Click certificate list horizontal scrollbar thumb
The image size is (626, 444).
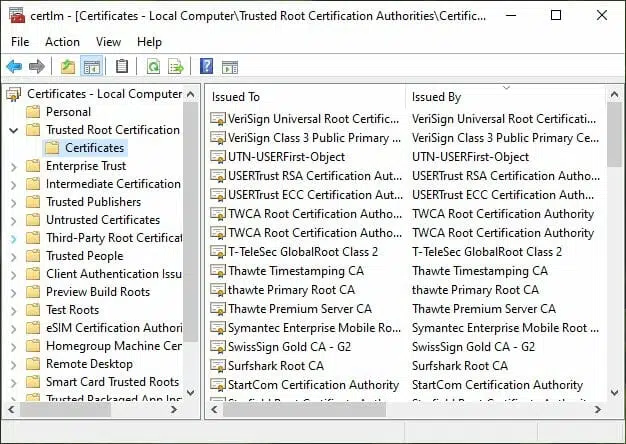(x=304, y=409)
